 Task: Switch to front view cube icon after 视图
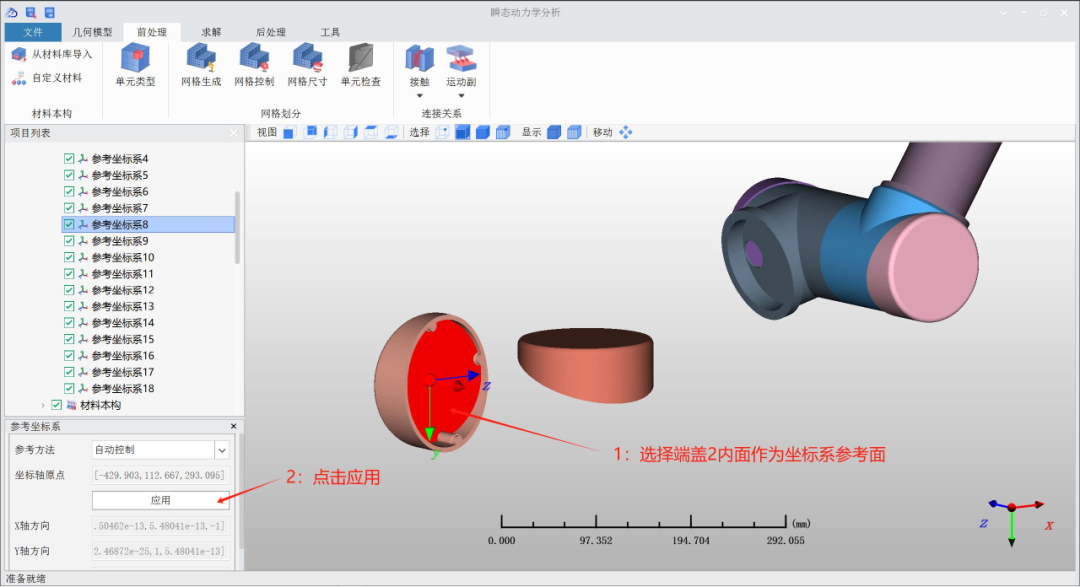coord(289,132)
